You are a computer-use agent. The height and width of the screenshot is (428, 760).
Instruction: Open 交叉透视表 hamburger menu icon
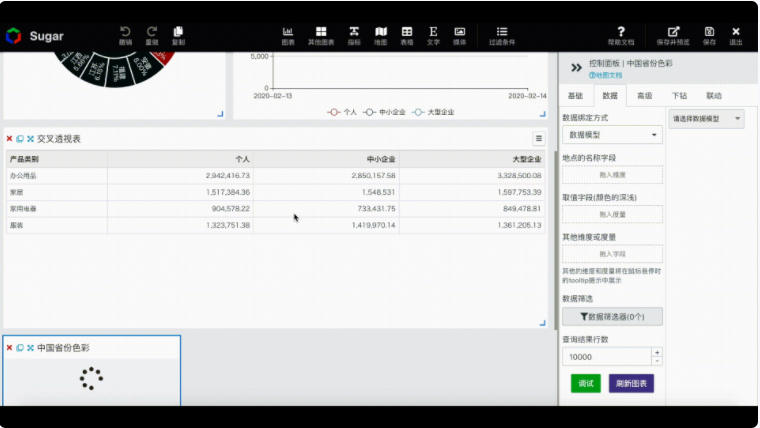pos(538,139)
